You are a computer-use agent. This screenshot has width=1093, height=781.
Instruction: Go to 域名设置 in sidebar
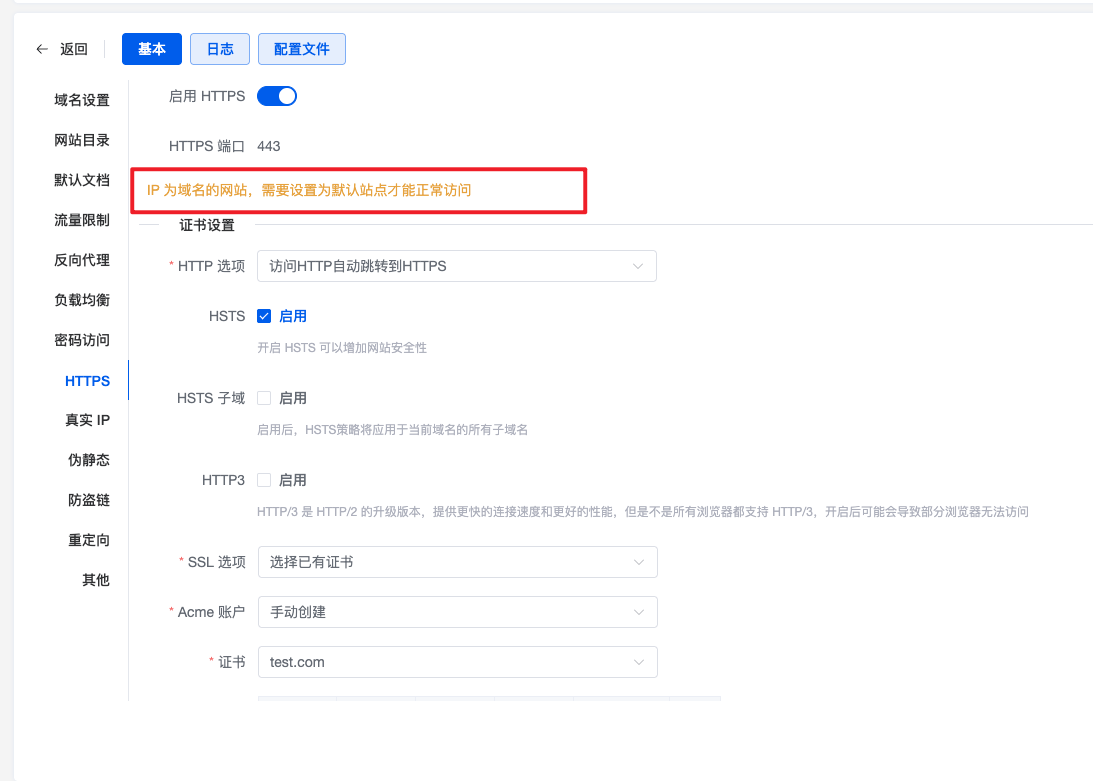pos(82,100)
